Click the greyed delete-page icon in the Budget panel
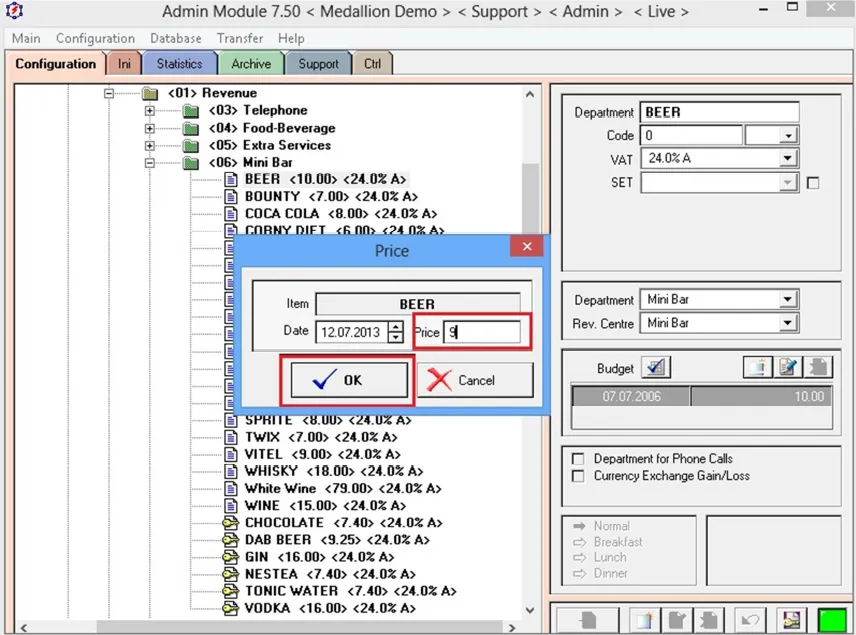Image resolution: width=856 pixels, height=635 pixels. (818, 367)
